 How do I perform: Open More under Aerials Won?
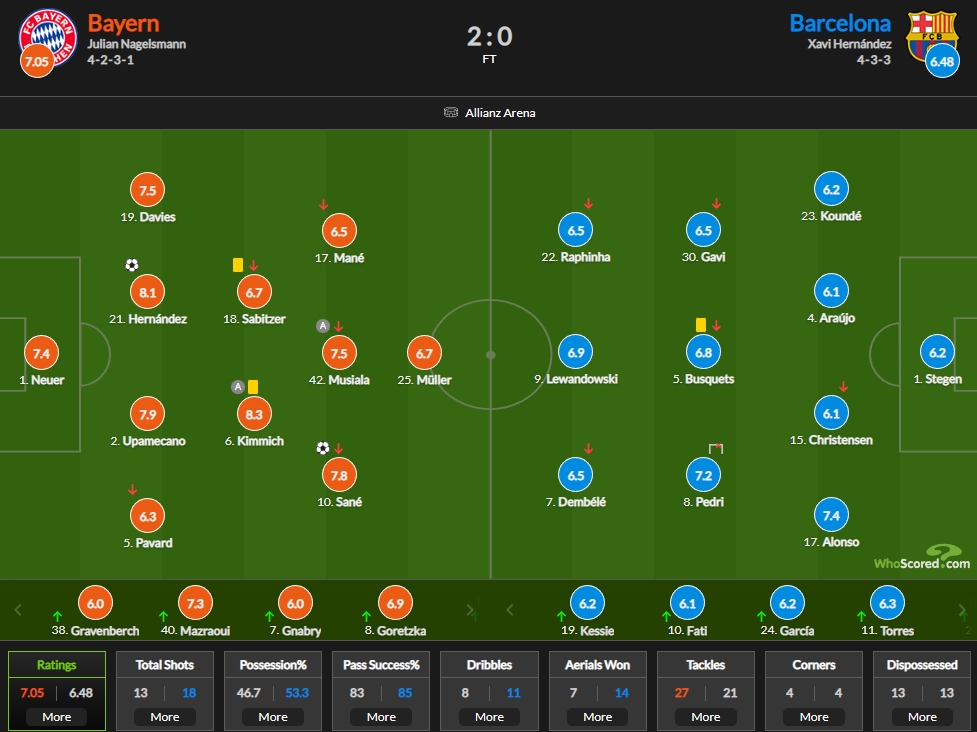[598, 717]
